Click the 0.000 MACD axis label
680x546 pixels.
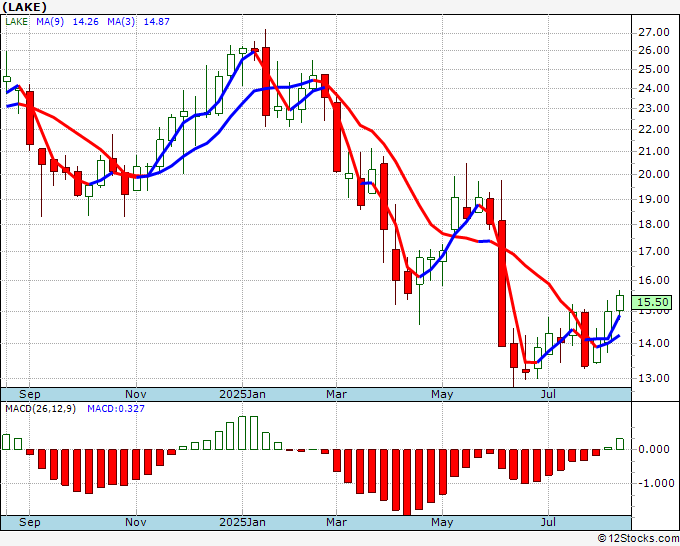pyautogui.click(x=654, y=449)
